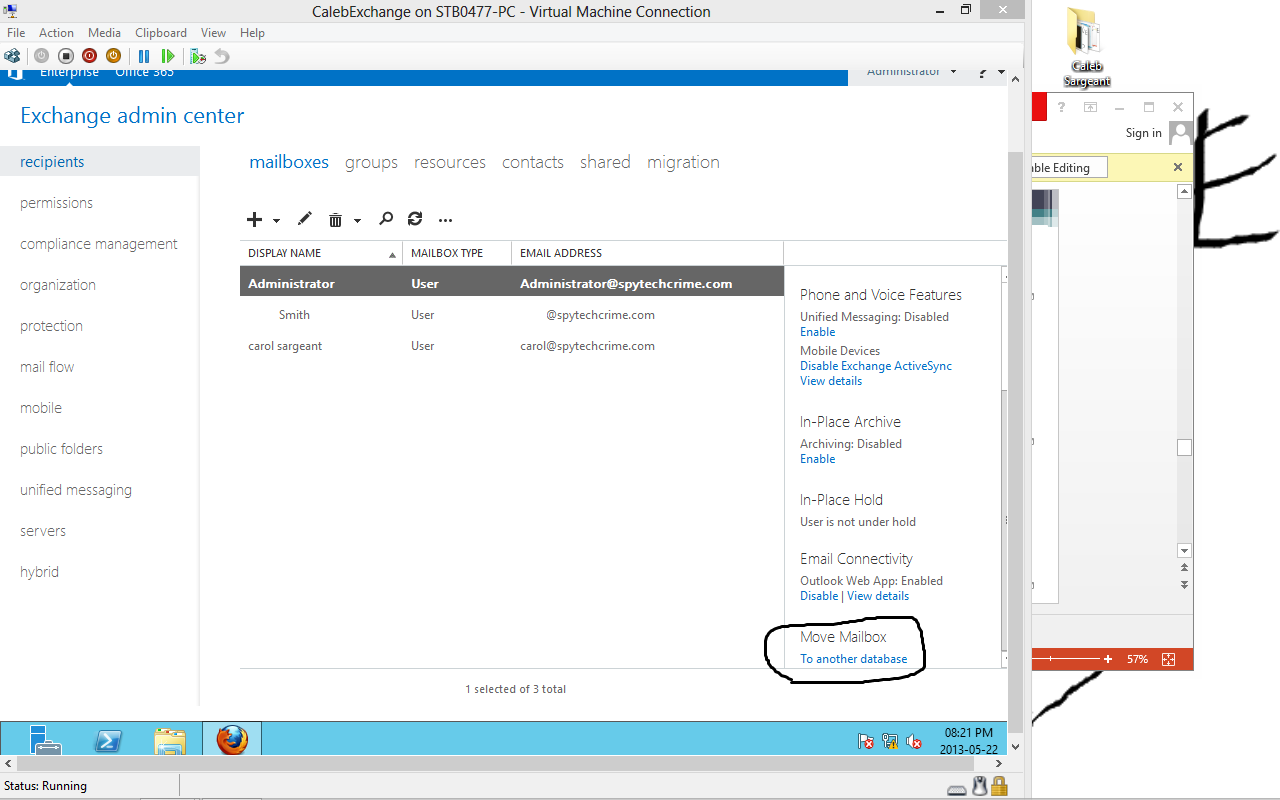This screenshot has height=800, width=1280.
Task: Pause the virtual machine
Action: tap(144, 56)
